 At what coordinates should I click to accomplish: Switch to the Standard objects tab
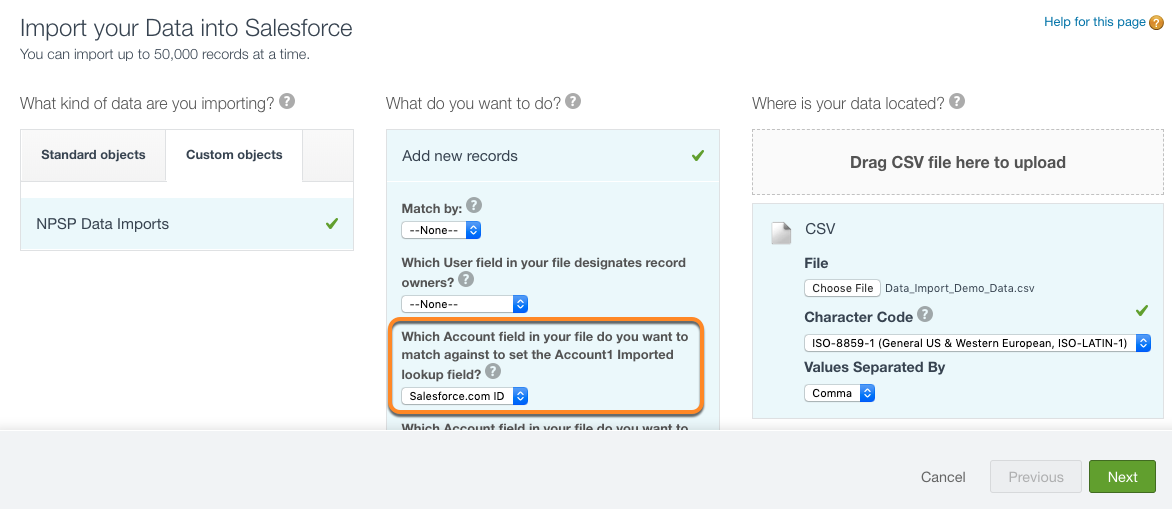coord(93,155)
